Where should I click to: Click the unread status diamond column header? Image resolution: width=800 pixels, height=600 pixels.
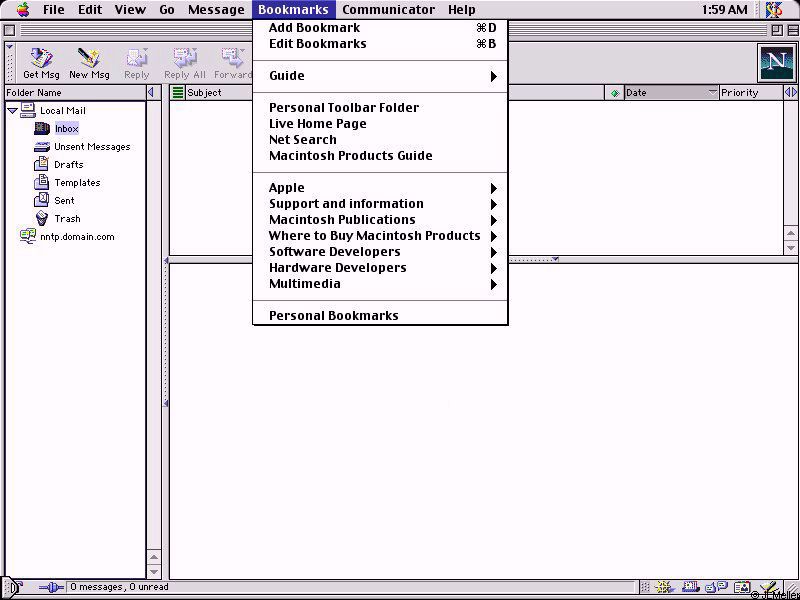tap(614, 93)
